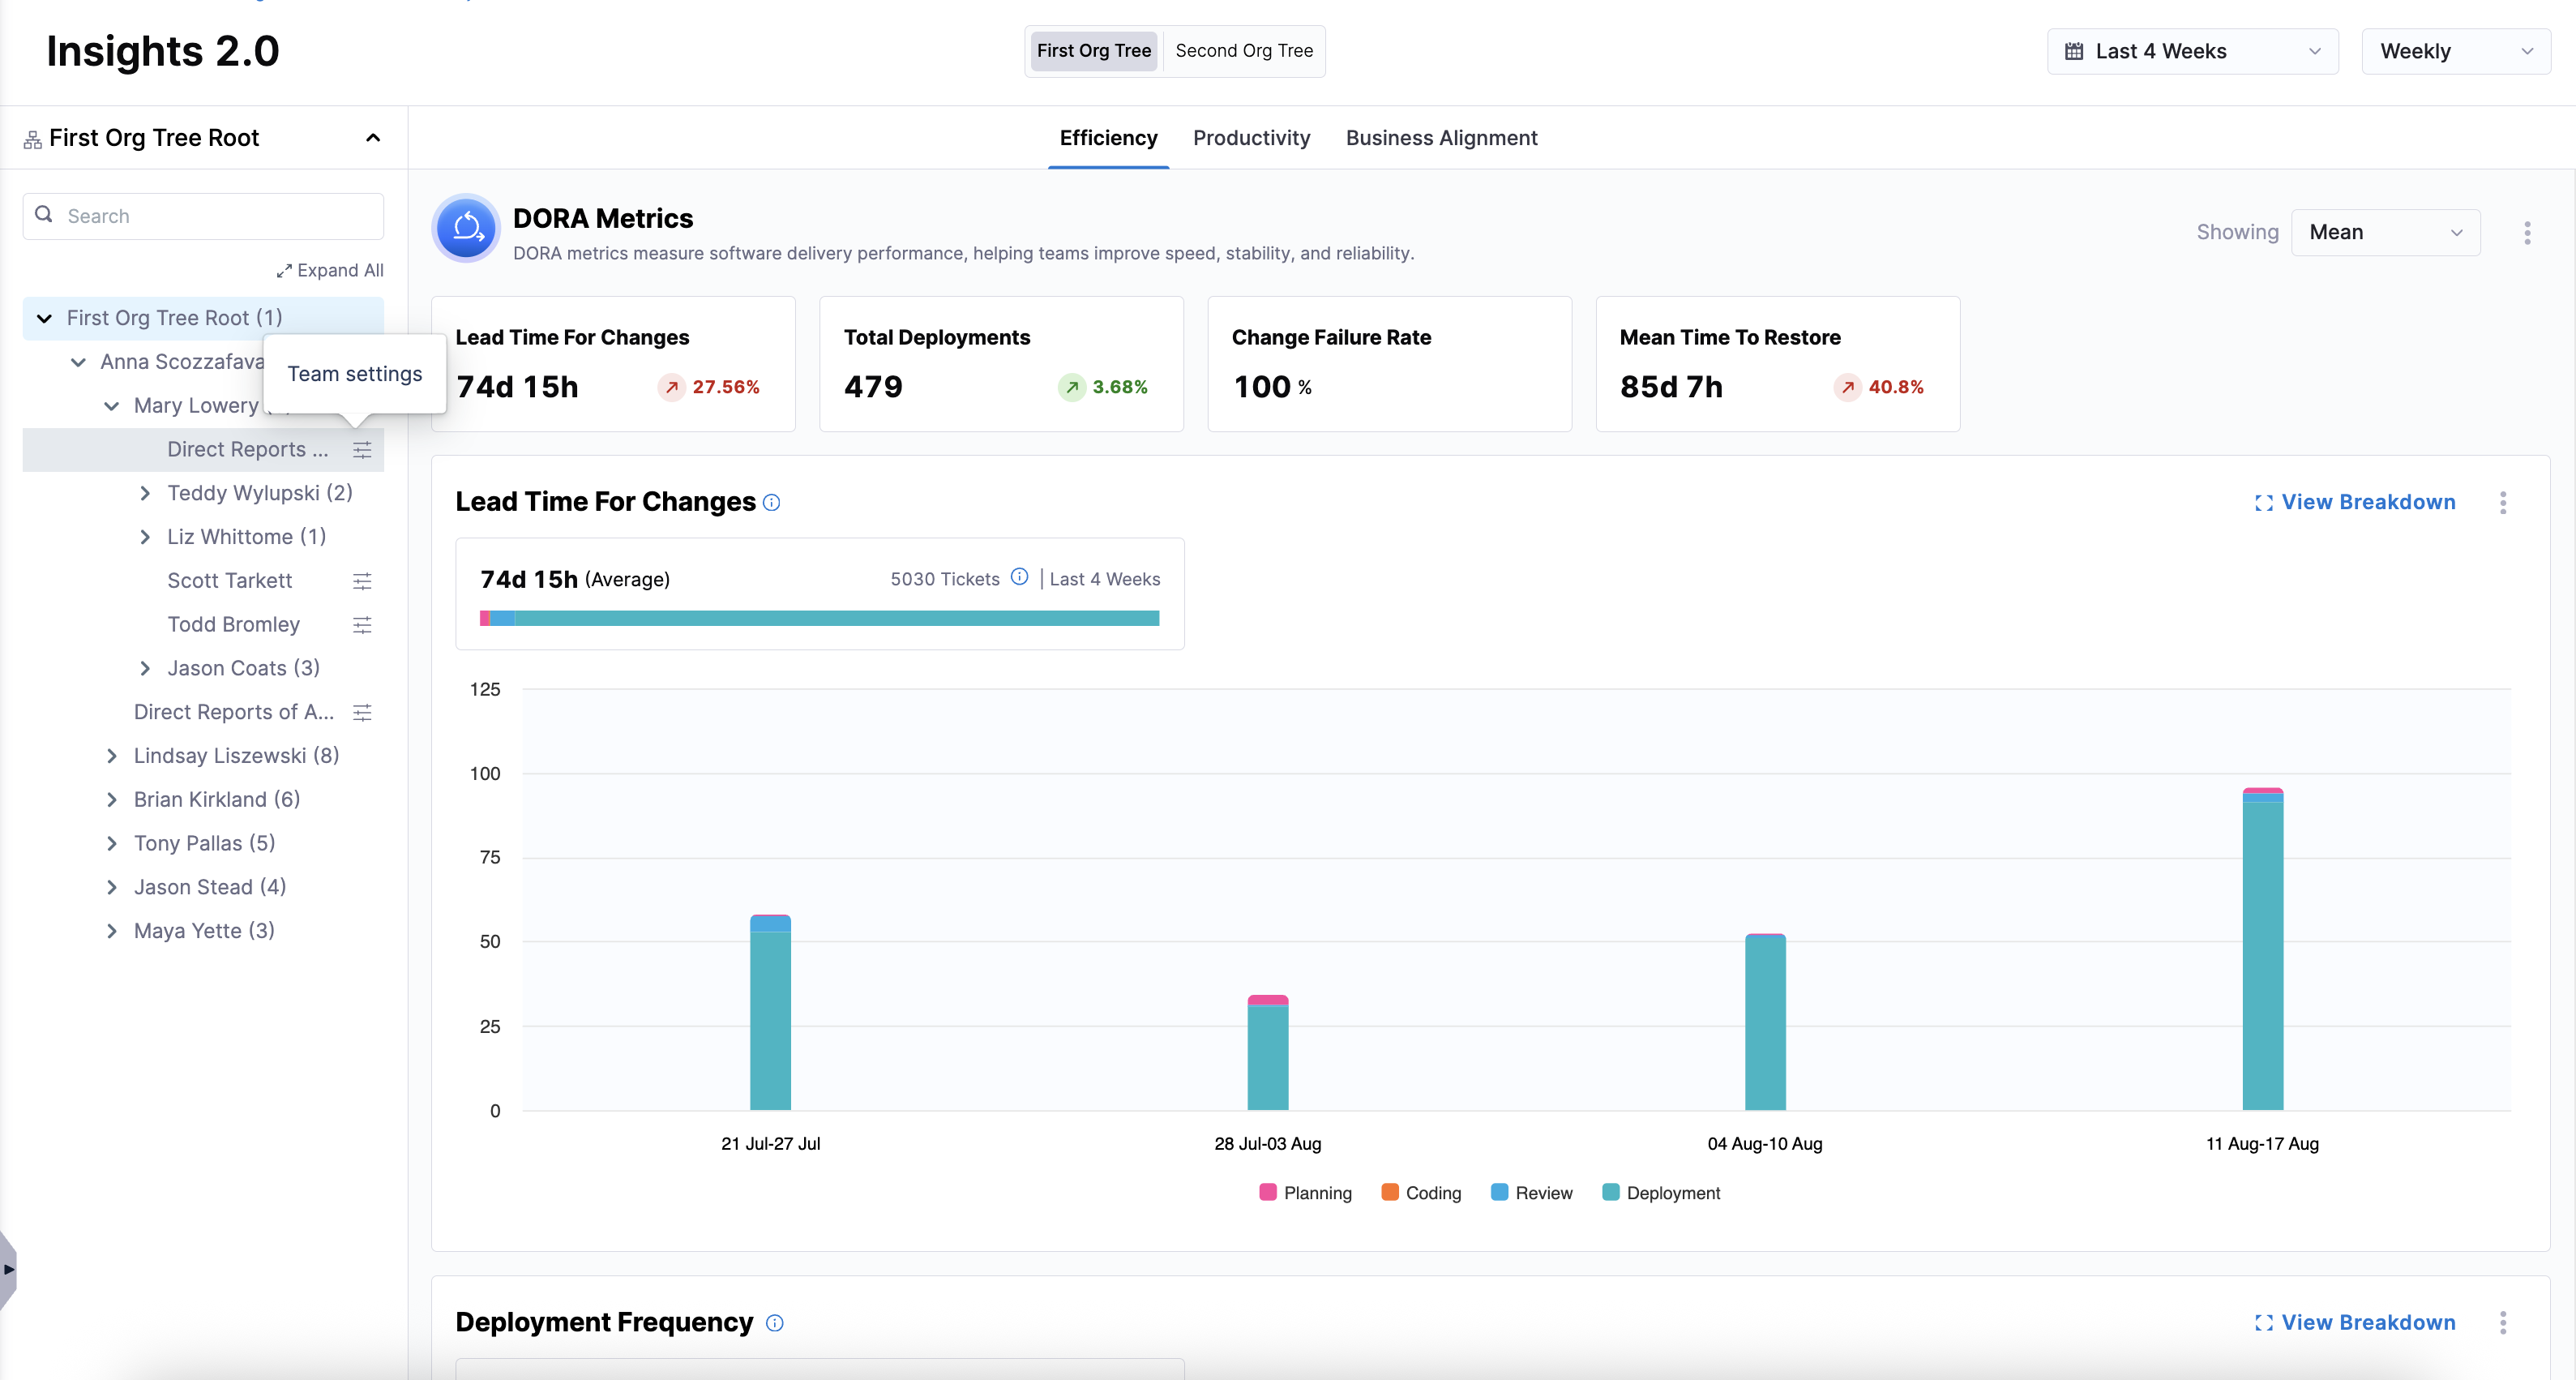Click the org tree Search field

tap(203, 216)
